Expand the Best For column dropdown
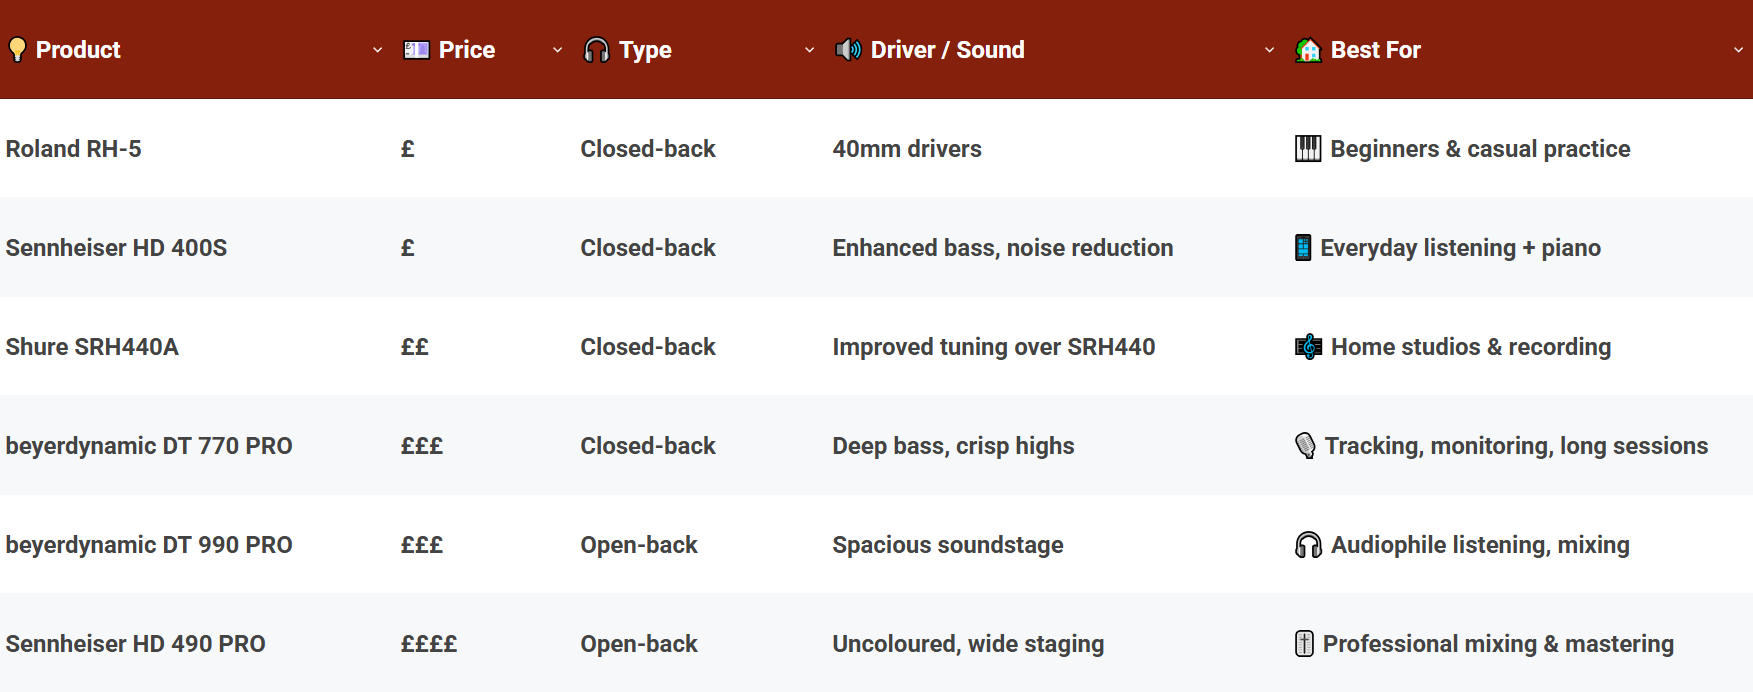This screenshot has width=1753, height=692. point(1740,49)
